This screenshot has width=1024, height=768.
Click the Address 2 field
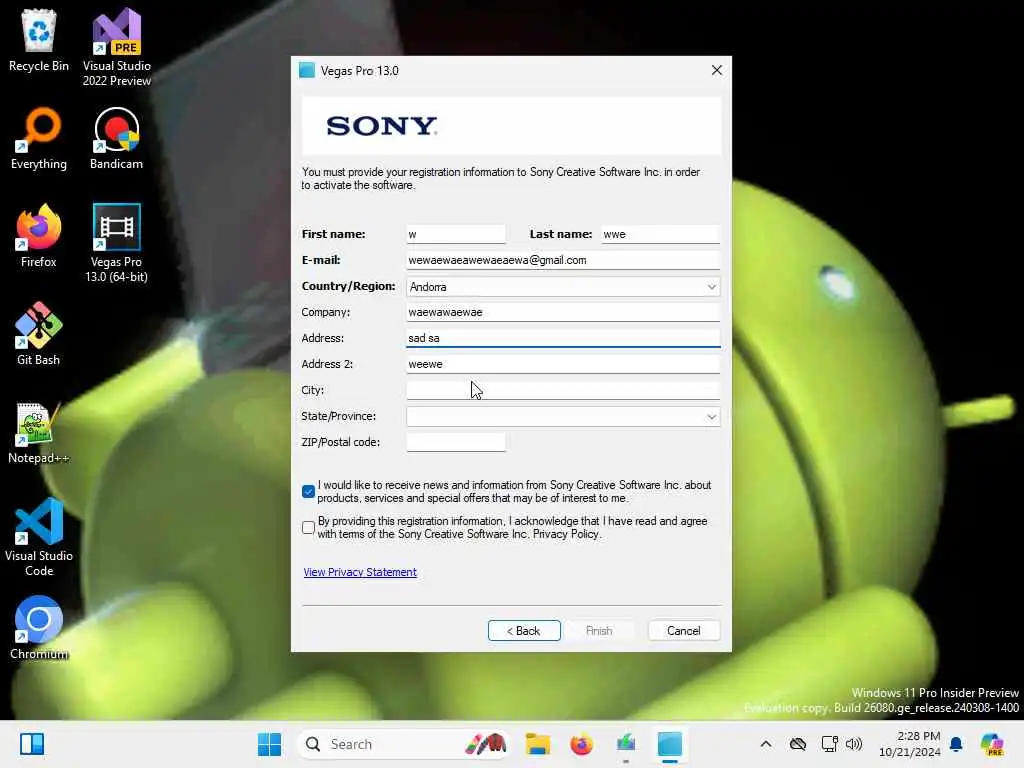point(563,364)
